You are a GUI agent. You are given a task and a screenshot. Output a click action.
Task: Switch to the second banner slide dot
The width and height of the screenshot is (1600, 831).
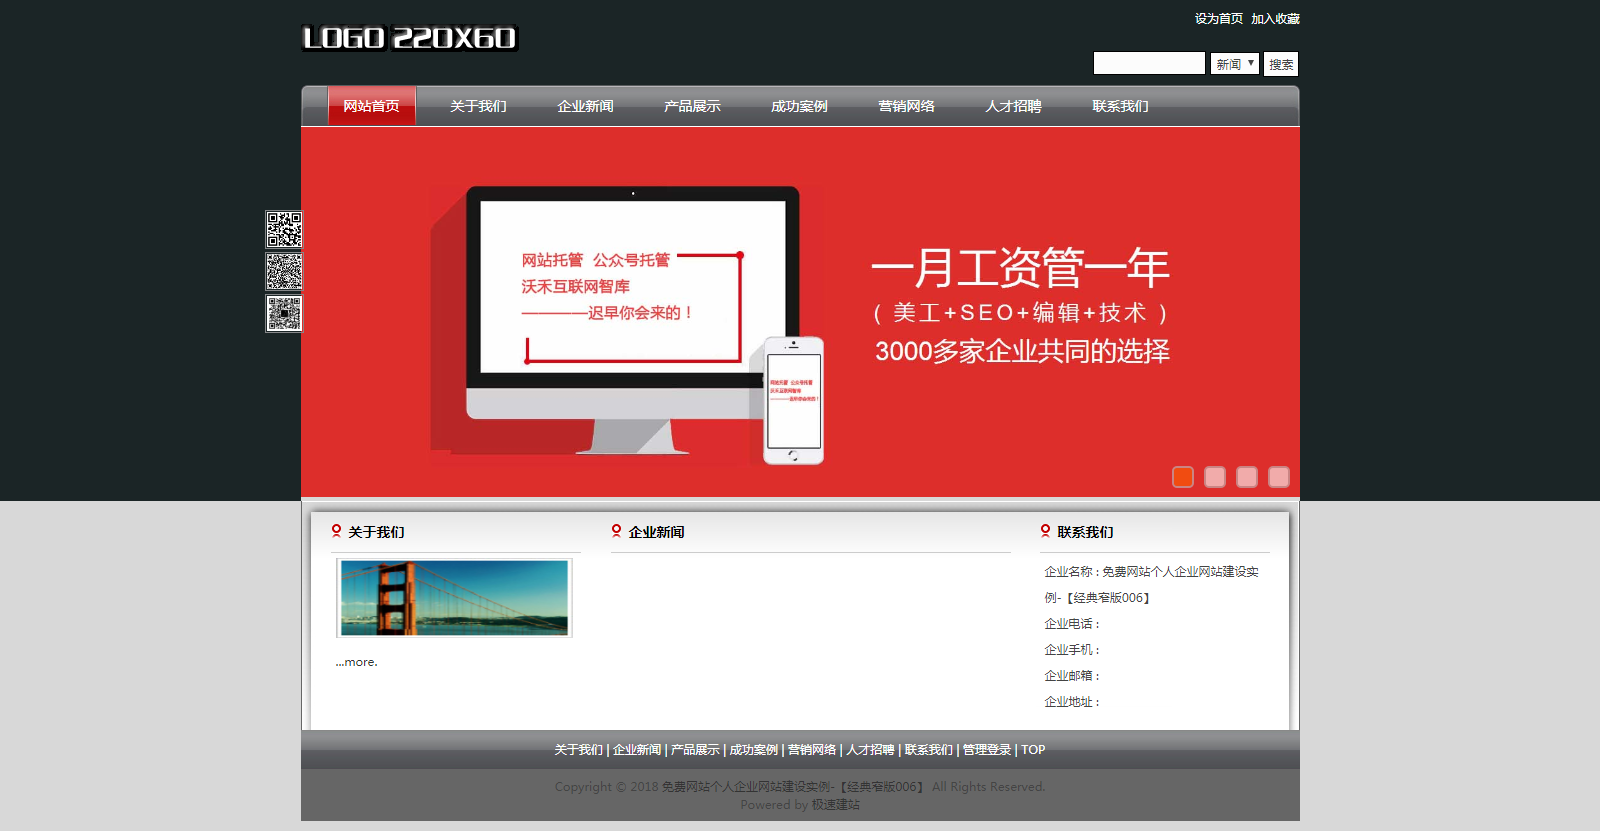tap(1215, 477)
